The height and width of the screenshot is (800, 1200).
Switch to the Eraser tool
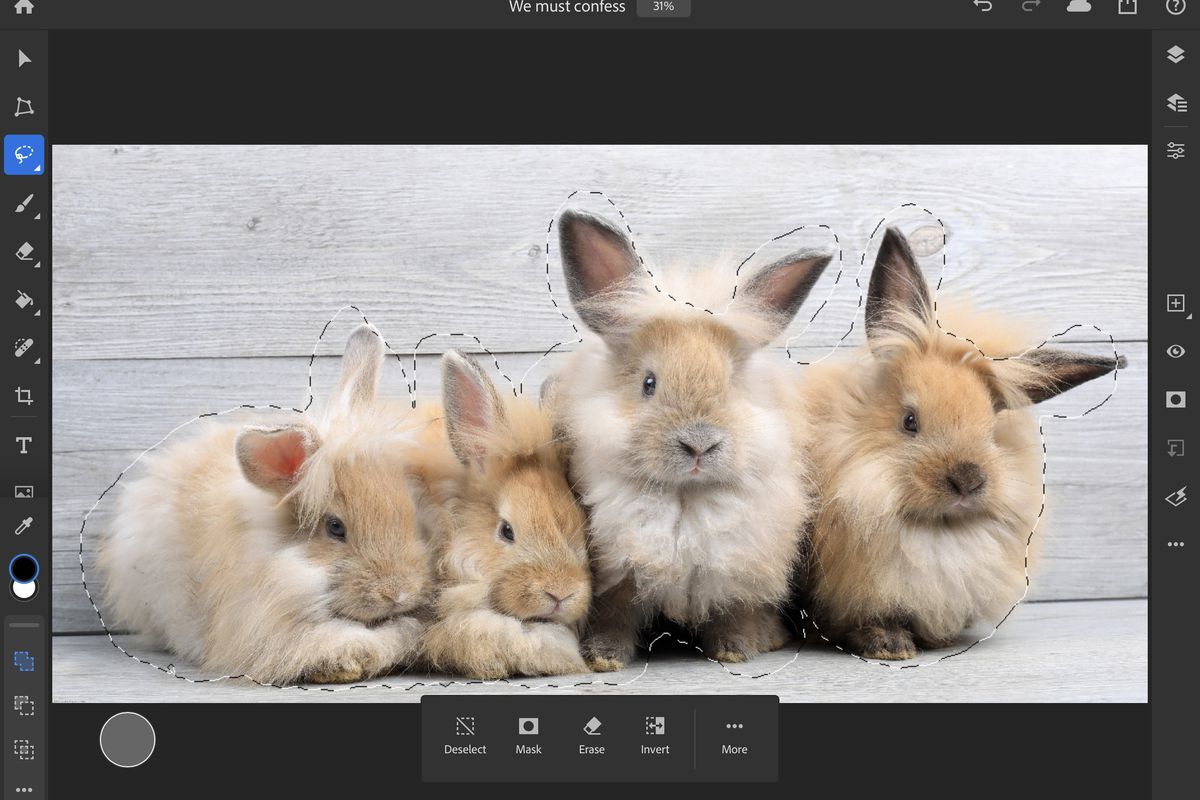24,252
